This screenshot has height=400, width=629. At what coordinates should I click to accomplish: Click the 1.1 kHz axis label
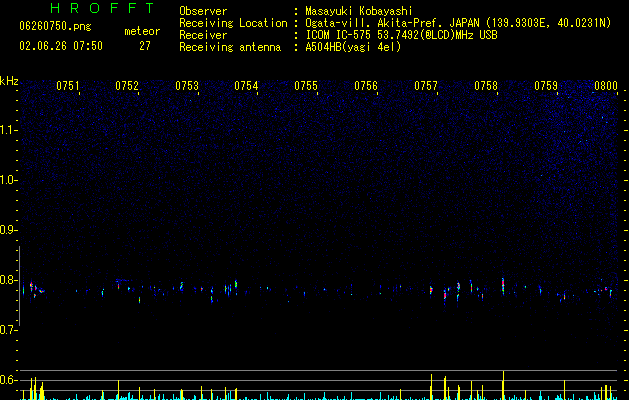8,130
